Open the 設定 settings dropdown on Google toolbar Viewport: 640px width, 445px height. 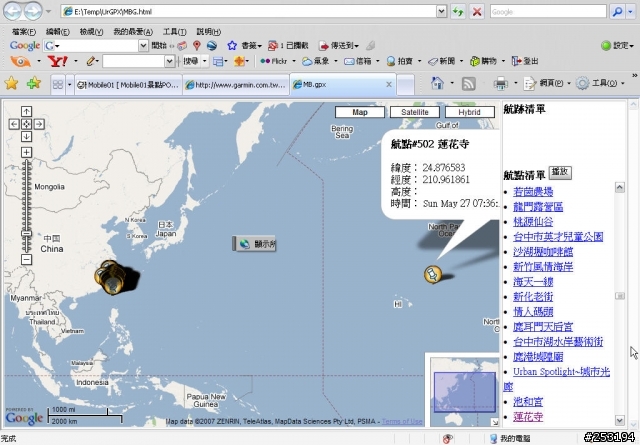[x=618, y=45]
